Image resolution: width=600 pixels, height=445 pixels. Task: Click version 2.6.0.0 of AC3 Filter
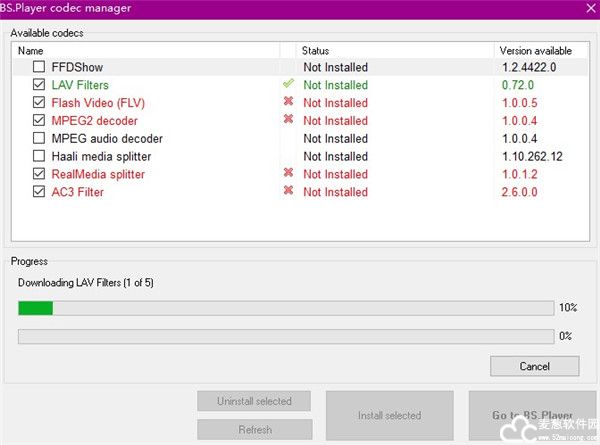(520, 192)
